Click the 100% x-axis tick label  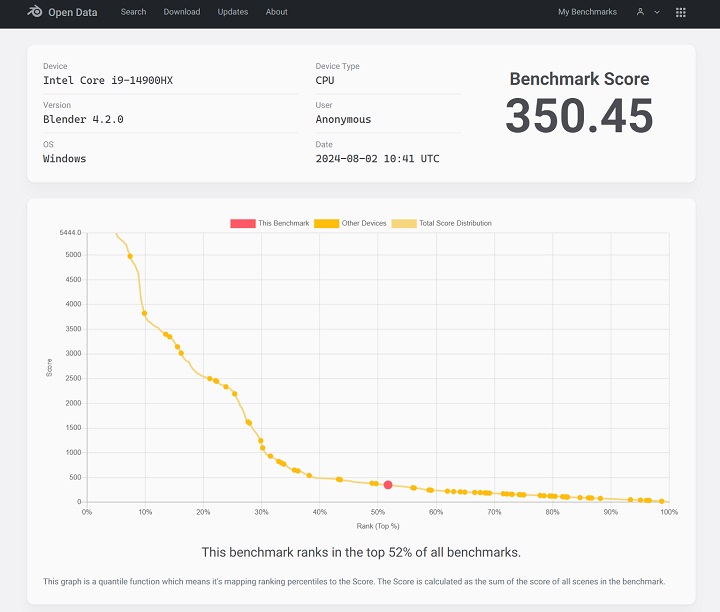(669, 512)
